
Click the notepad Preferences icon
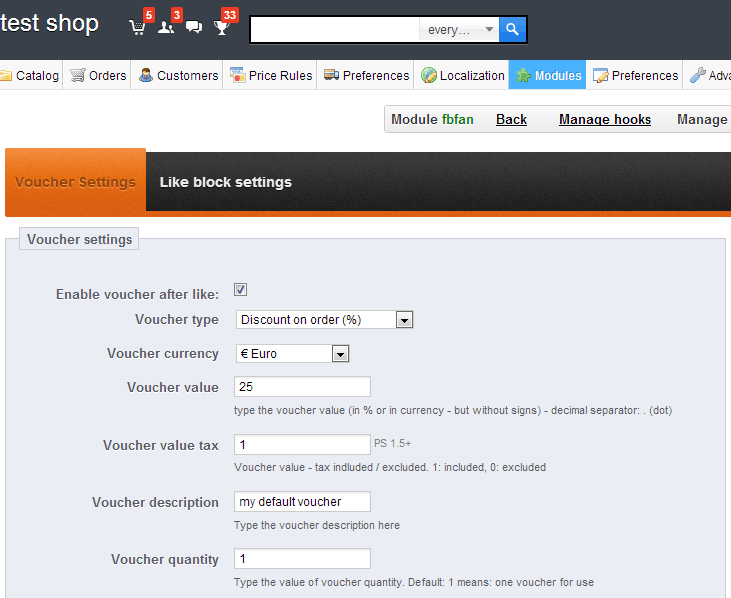tap(600, 75)
